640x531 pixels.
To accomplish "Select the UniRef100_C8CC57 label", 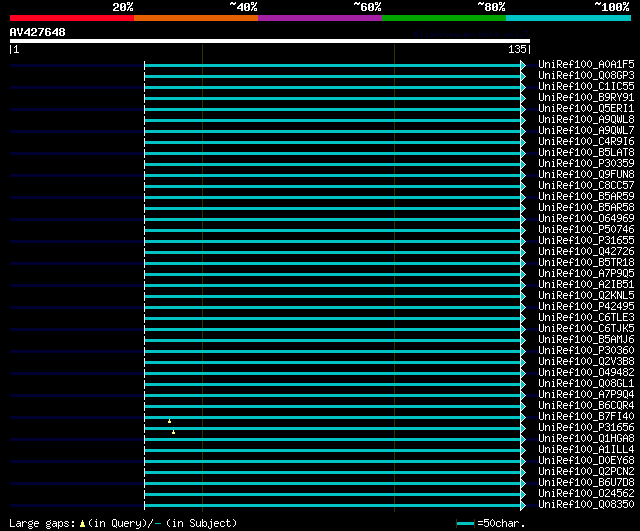I will pyautogui.click(x=586, y=186).
